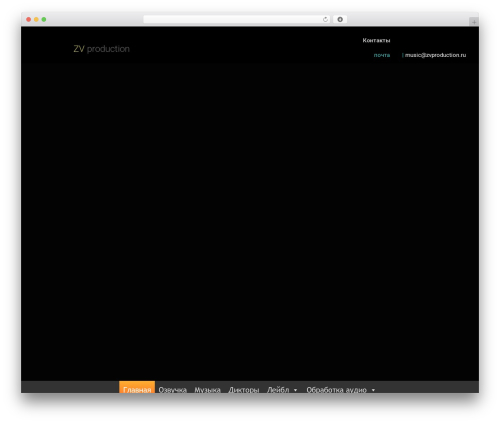500x423 pixels.
Task: Open the Обработка аудио menu item
Action: 337,389
